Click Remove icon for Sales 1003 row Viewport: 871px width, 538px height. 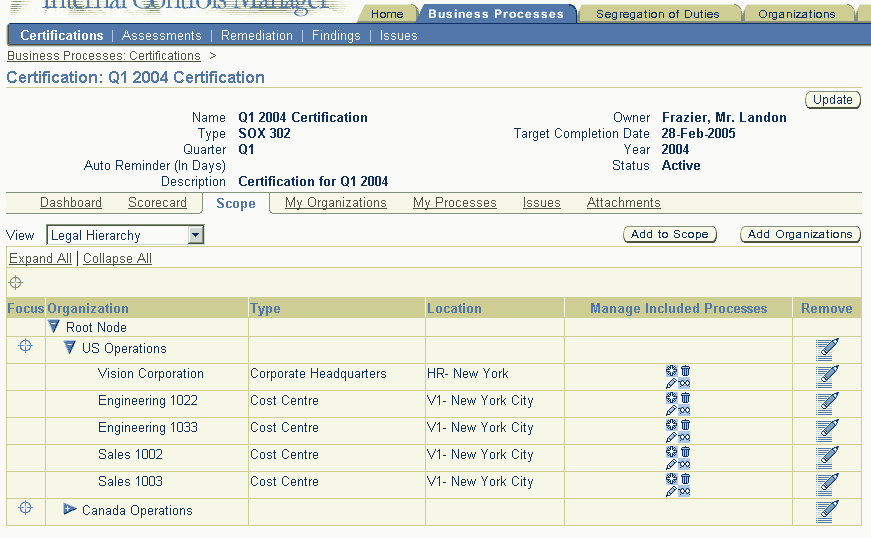827,485
